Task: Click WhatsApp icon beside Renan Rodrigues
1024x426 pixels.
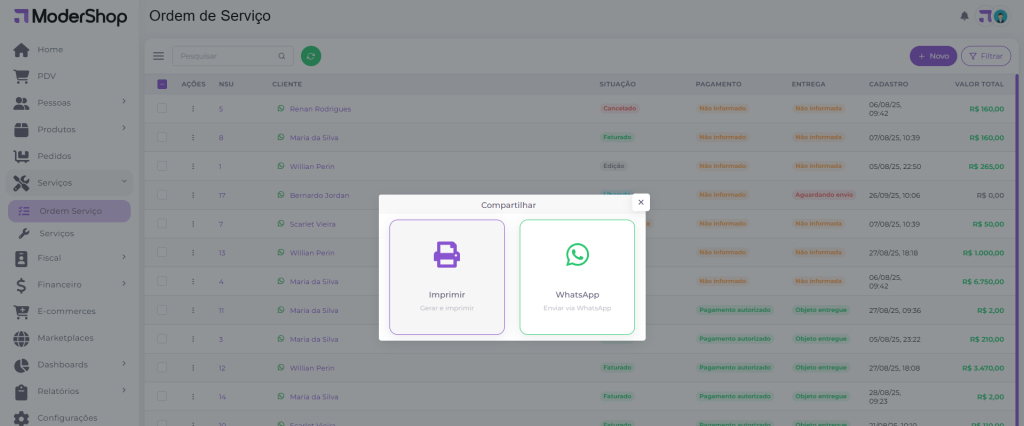Action: [x=281, y=108]
